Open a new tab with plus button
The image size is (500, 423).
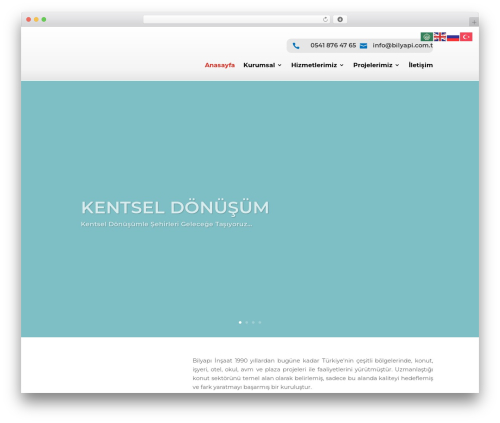coord(474,22)
